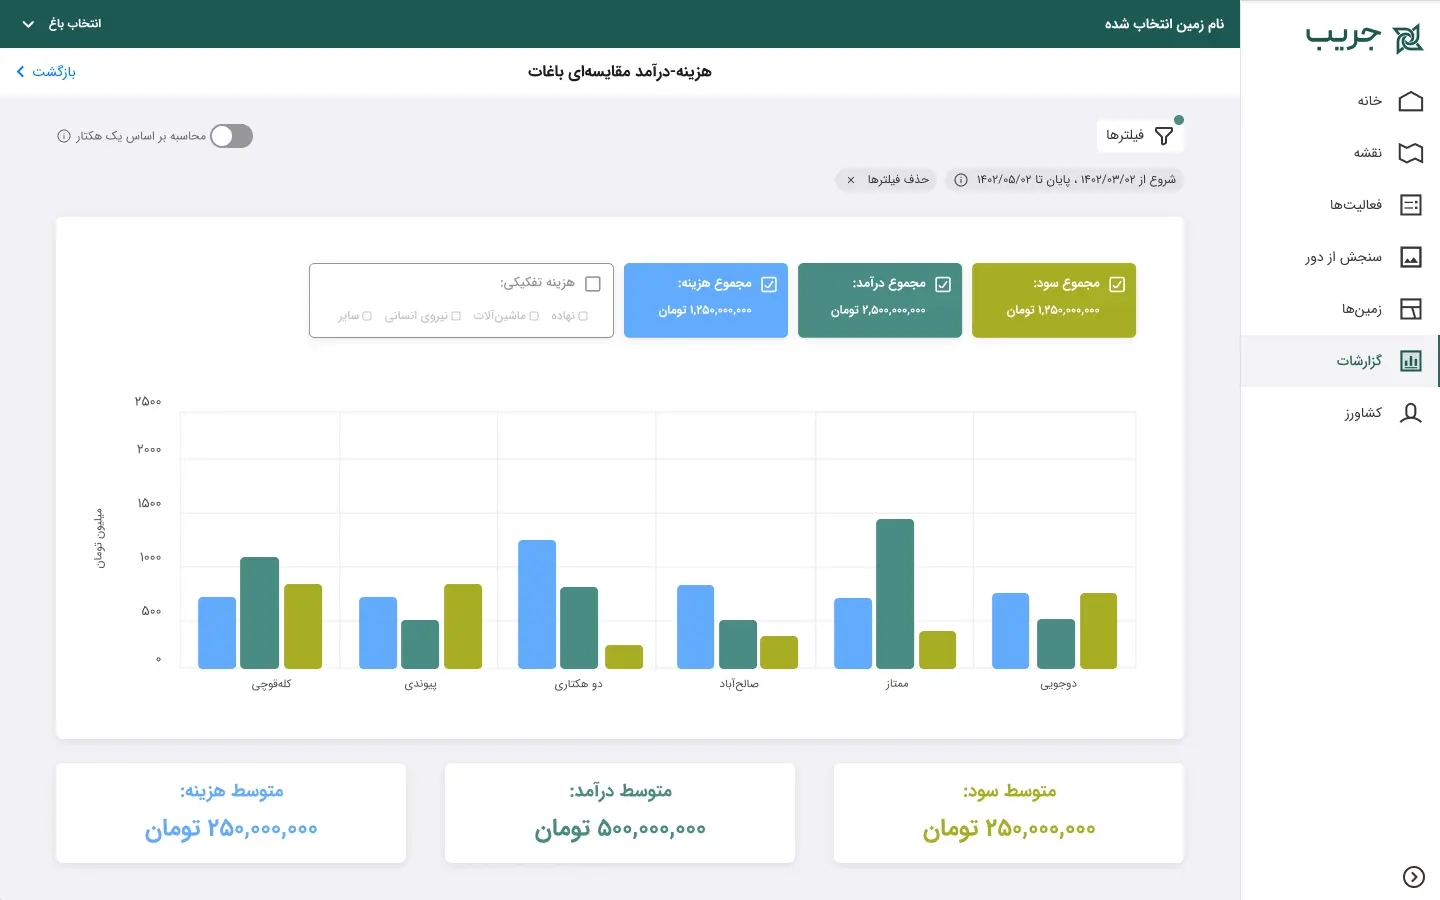Click the average profit (متوسط سود) card
Viewport: 1440px width, 900px height.
[x=1009, y=813]
